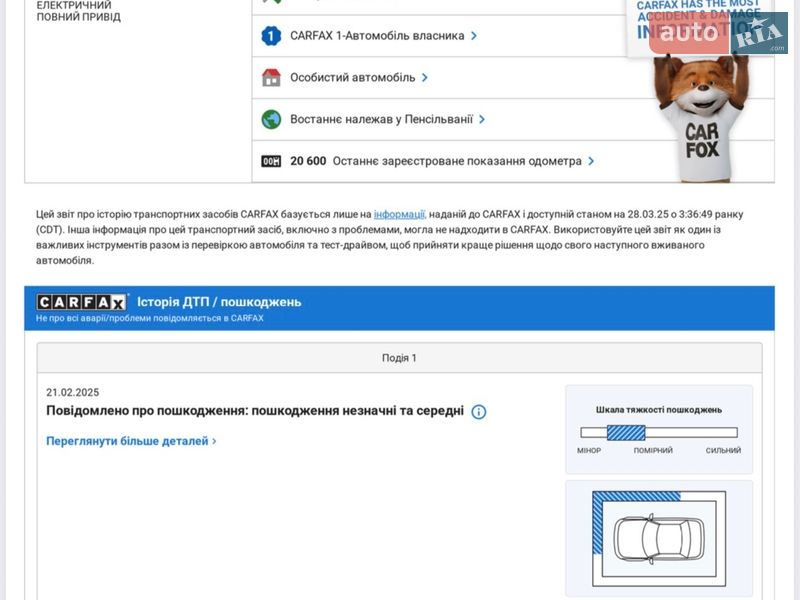Follow the інформації hyperlink in report text
800x600 pixels.
click(399, 214)
